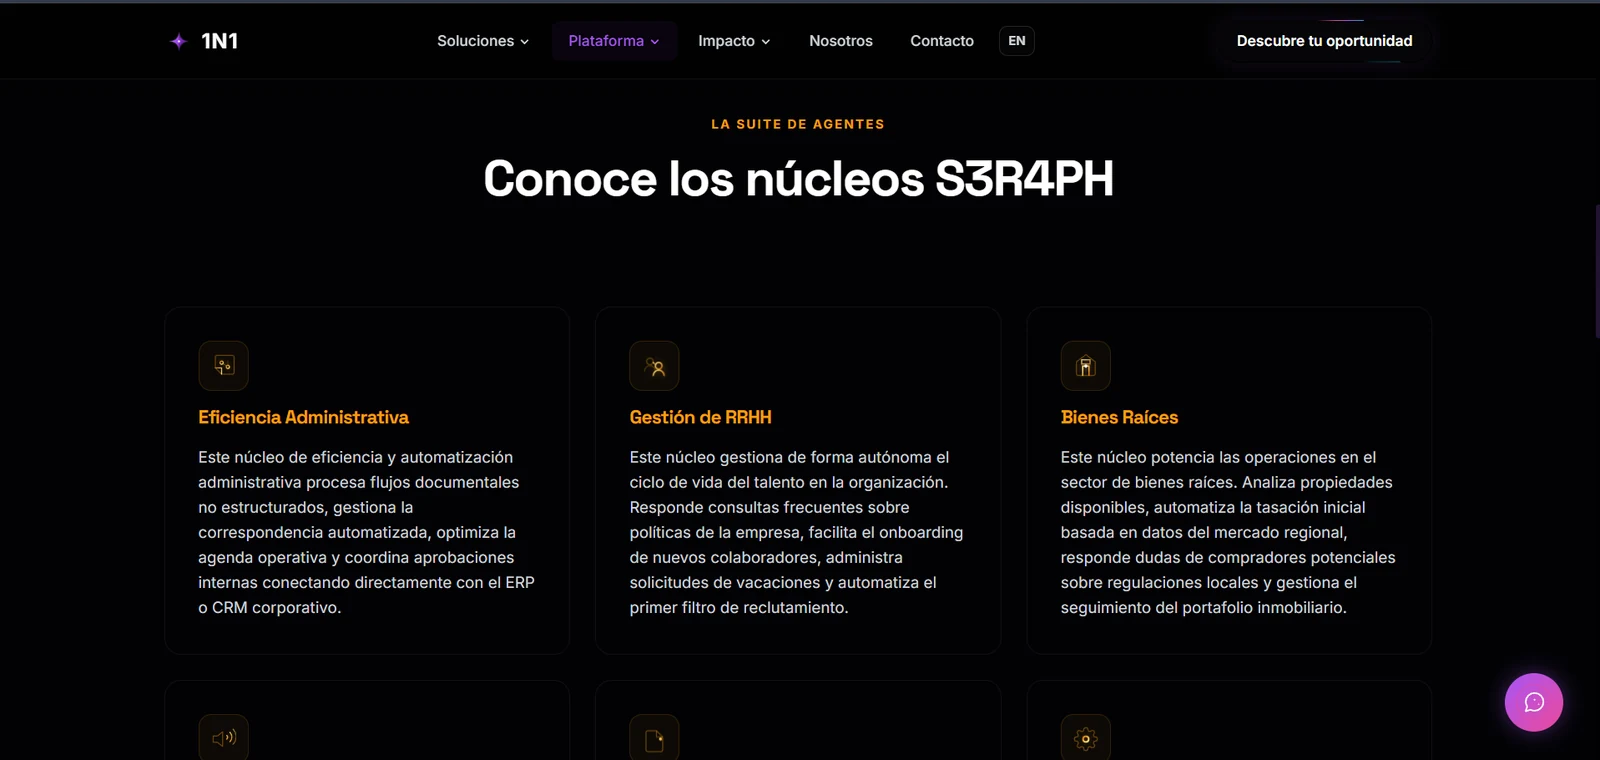Click the Conoce los núcleos S3R4PH headline
The height and width of the screenshot is (760, 1600).
point(798,179)
